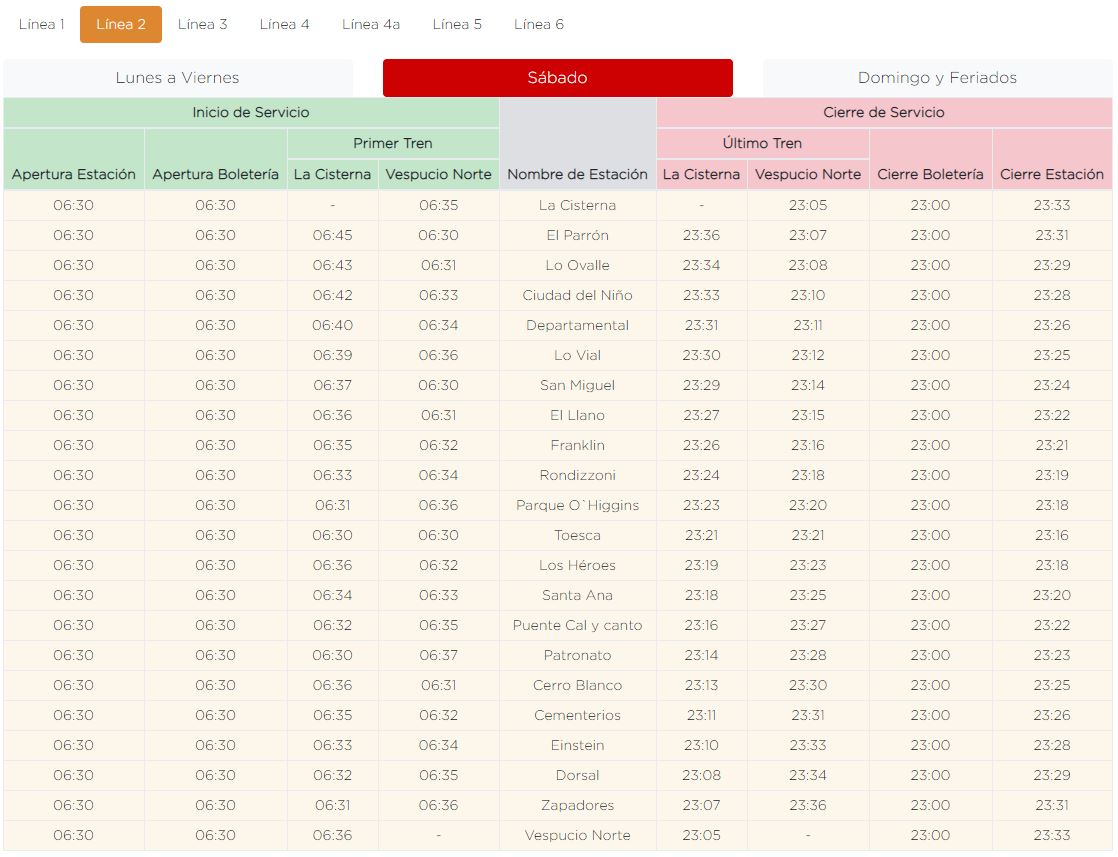Select the Sábado schedule button
The height and width of the screenshot is (857, 1118).
558,78
